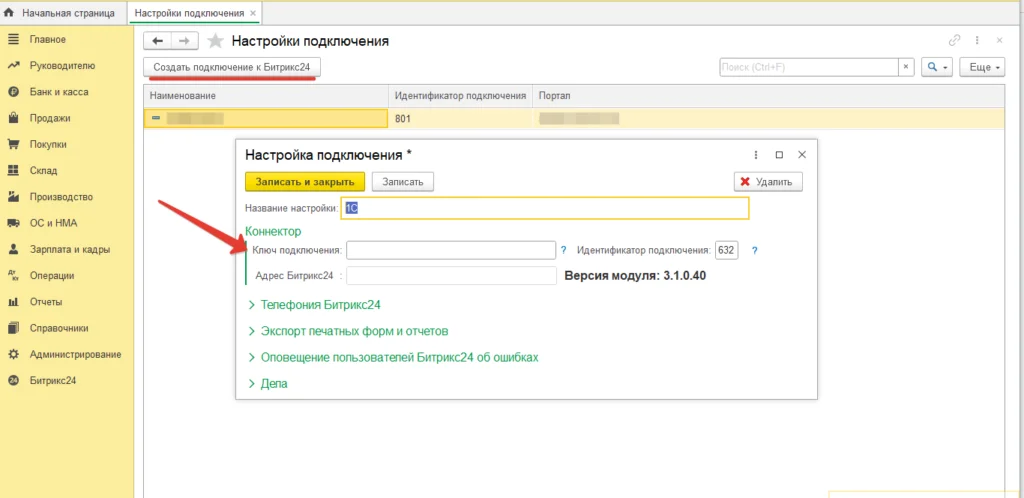This screenshot has height=498, width=1024.
Task: Click the Поиск (Ctrl+F) search box
Action: click(809, 67)
